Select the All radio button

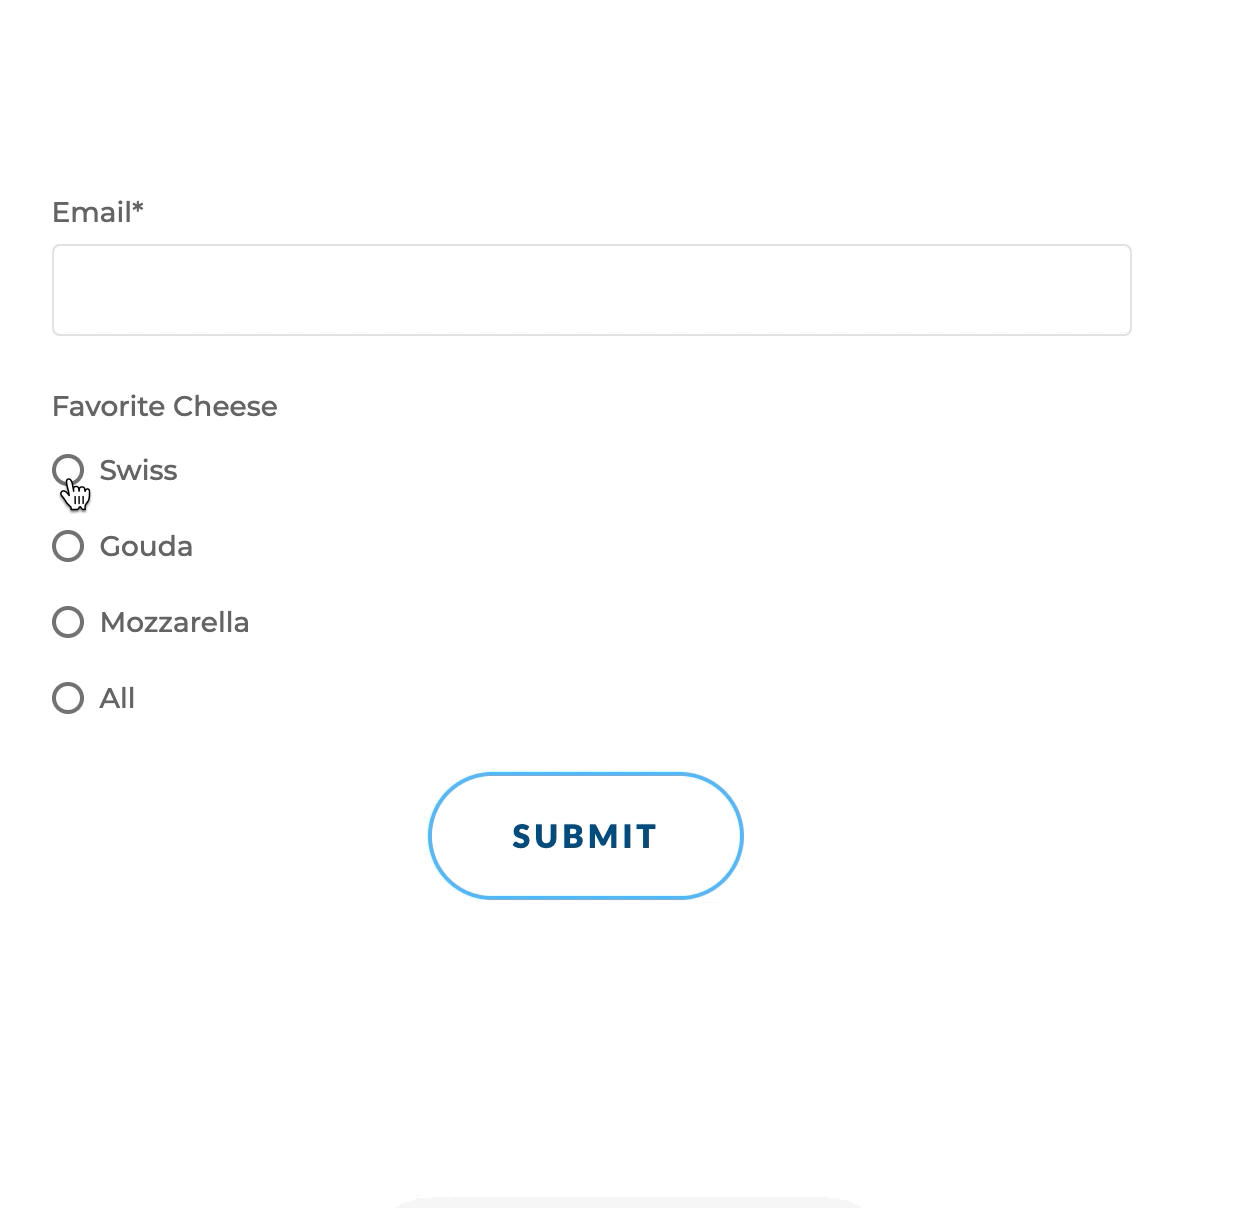(68, 698)
